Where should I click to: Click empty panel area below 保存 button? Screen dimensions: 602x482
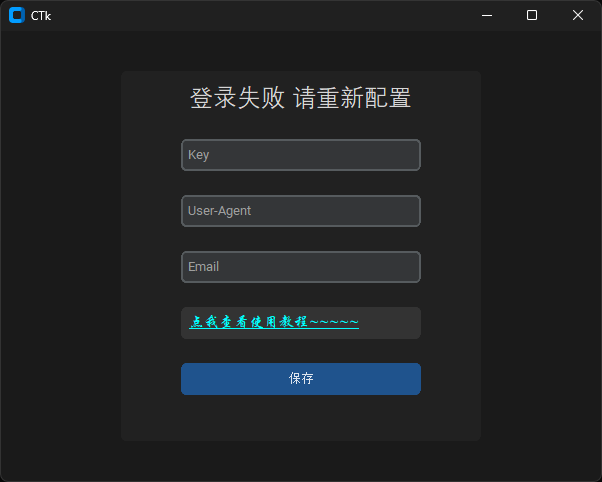[300, 418]
